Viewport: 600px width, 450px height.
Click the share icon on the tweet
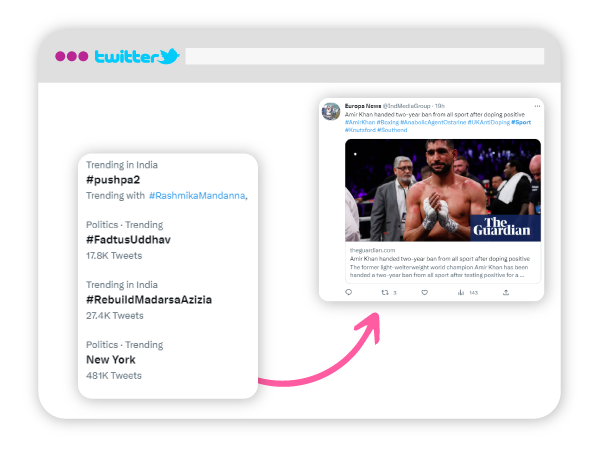(x=506, y=292)
